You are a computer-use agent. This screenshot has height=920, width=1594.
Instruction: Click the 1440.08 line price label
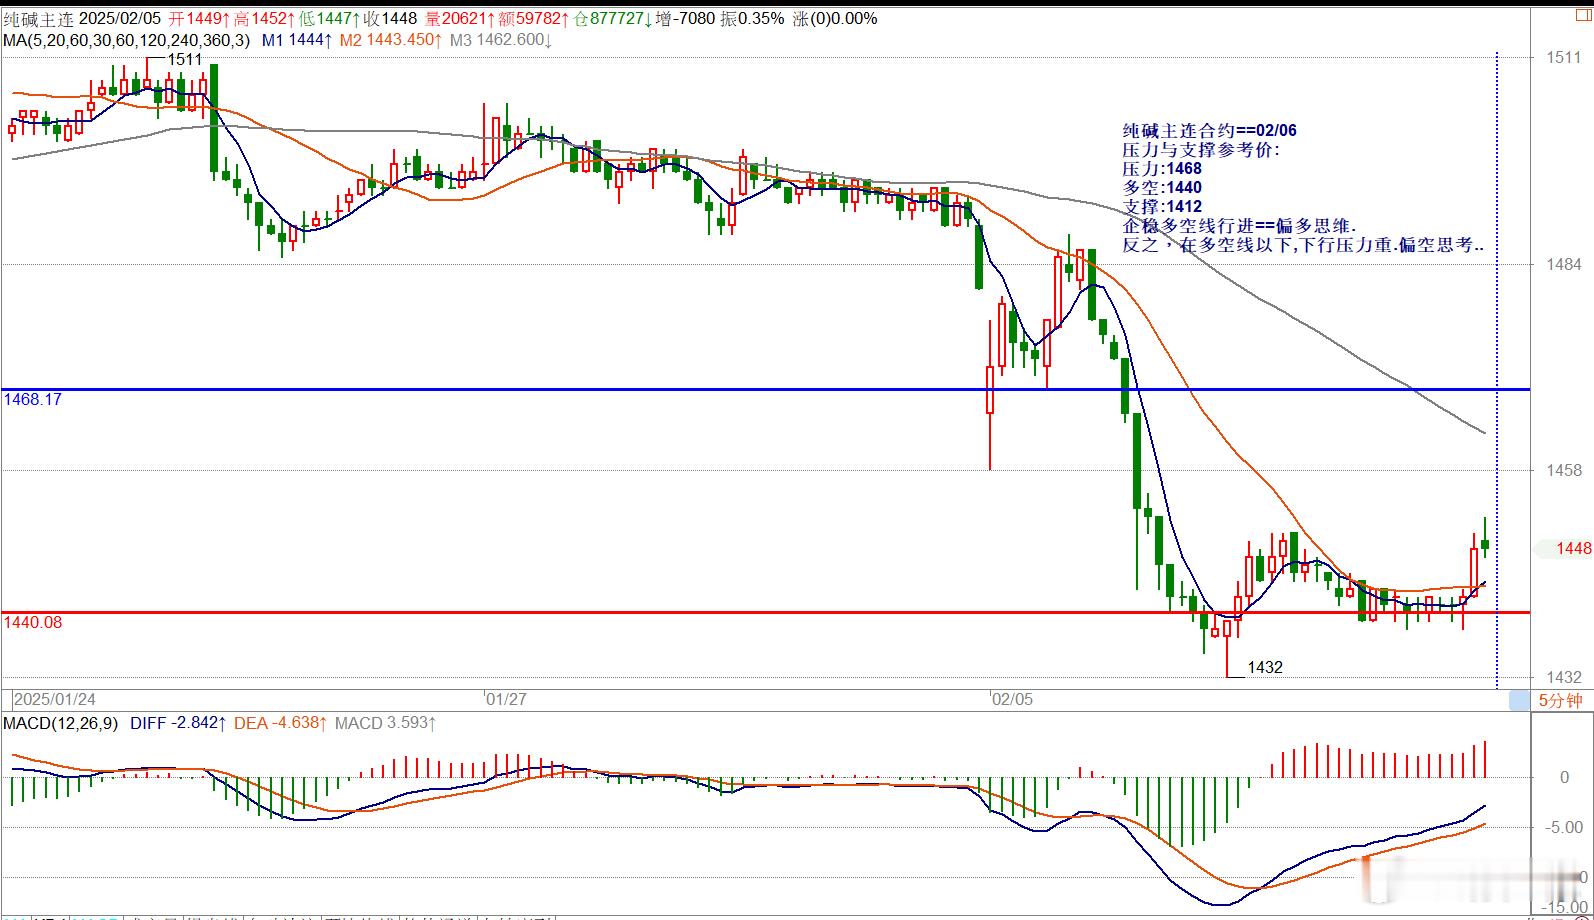tap(33, 622)
